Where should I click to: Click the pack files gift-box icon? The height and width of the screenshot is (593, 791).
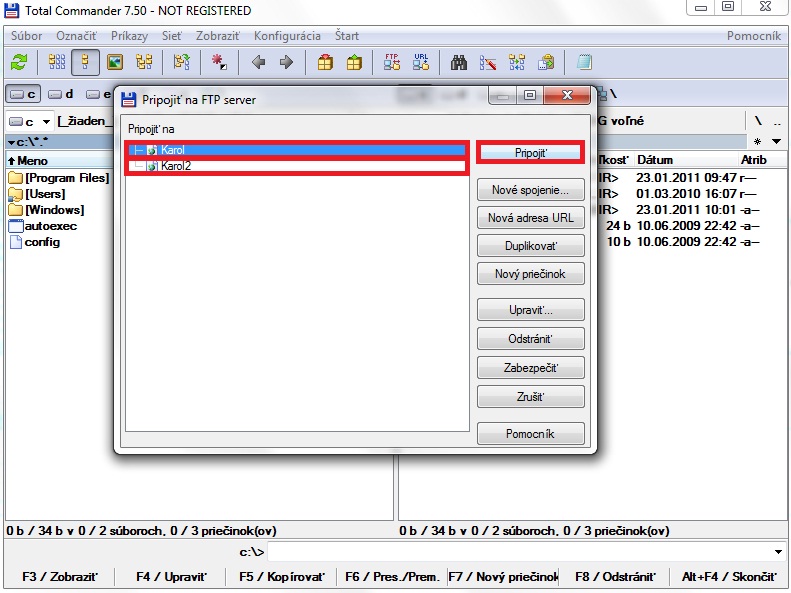[325, 63]
